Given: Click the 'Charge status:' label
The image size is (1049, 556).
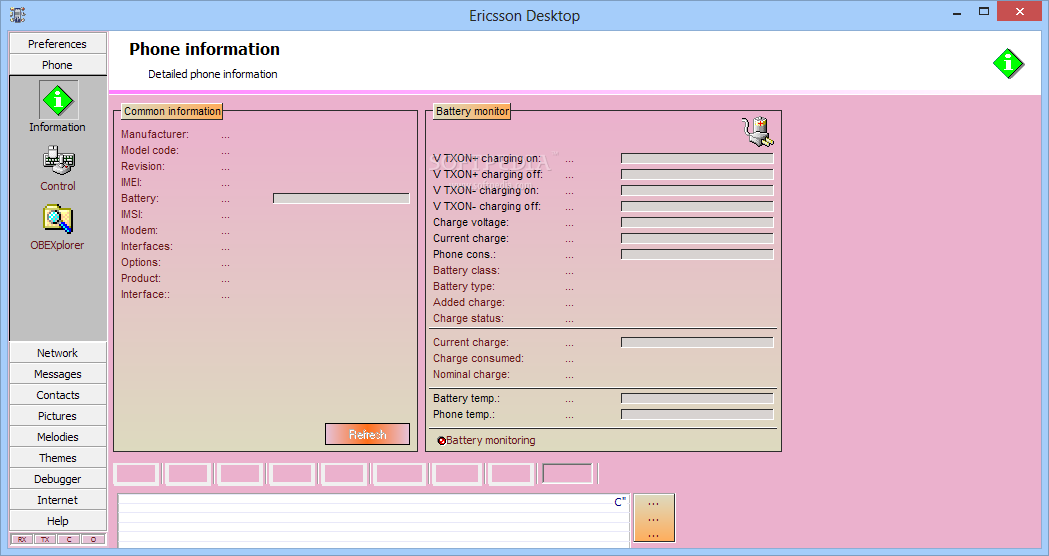Looking at the screenshot, I should click(468, 318).
